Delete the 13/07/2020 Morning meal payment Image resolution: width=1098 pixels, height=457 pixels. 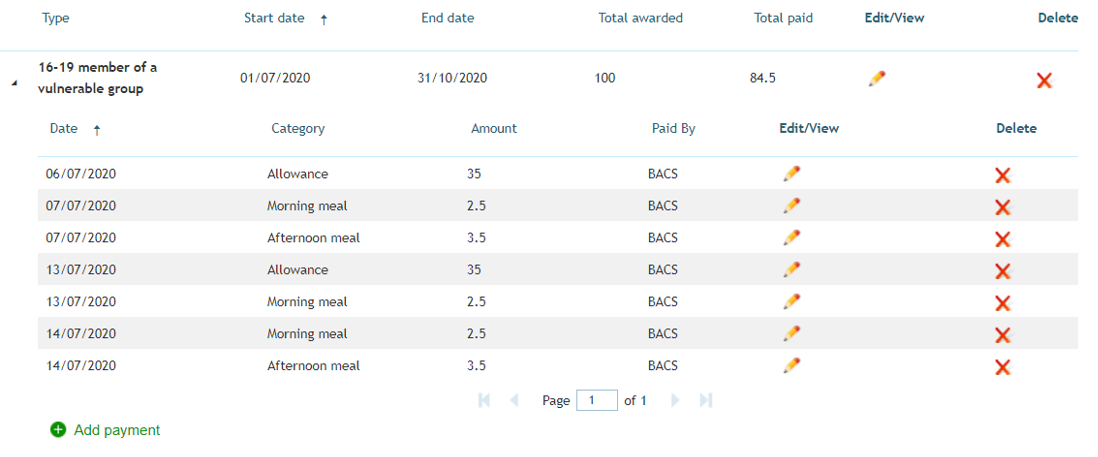[1002, 303]
